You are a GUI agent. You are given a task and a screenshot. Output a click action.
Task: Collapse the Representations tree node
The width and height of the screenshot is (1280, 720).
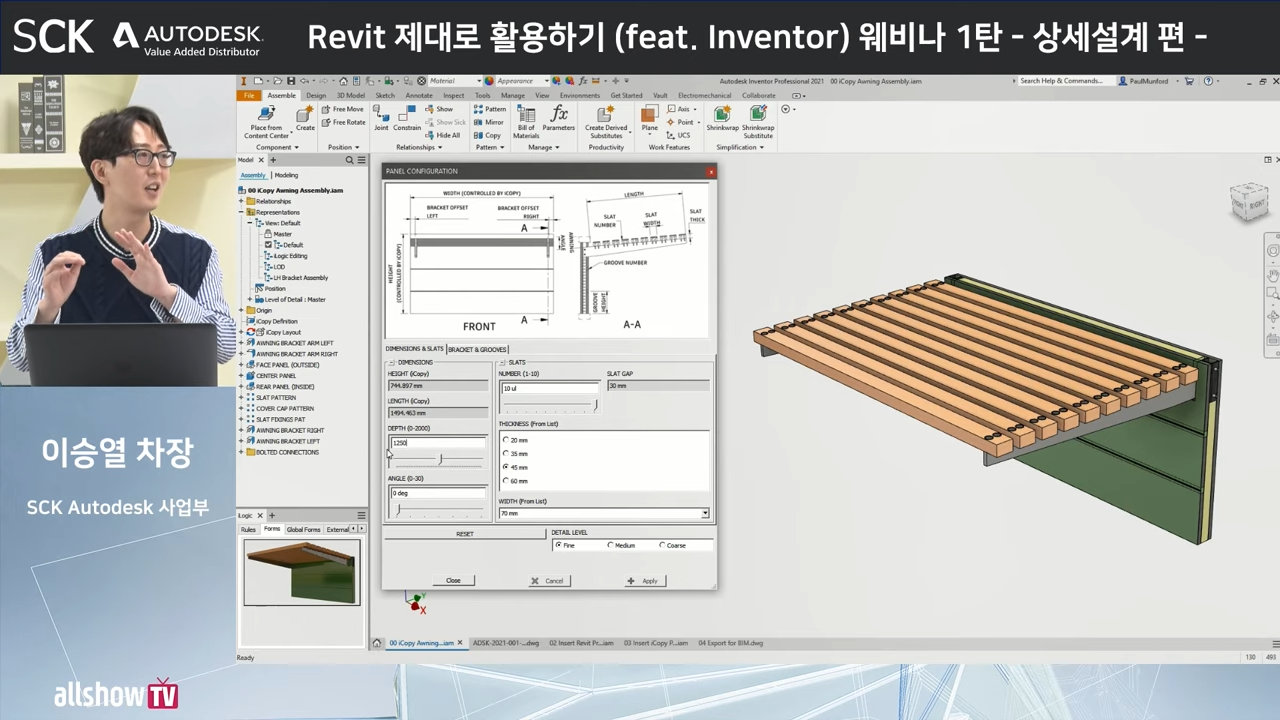[241, 212]
